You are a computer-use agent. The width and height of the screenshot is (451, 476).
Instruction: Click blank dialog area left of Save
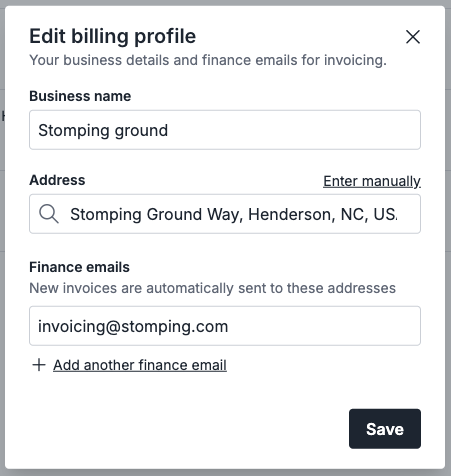click(187, 429)
